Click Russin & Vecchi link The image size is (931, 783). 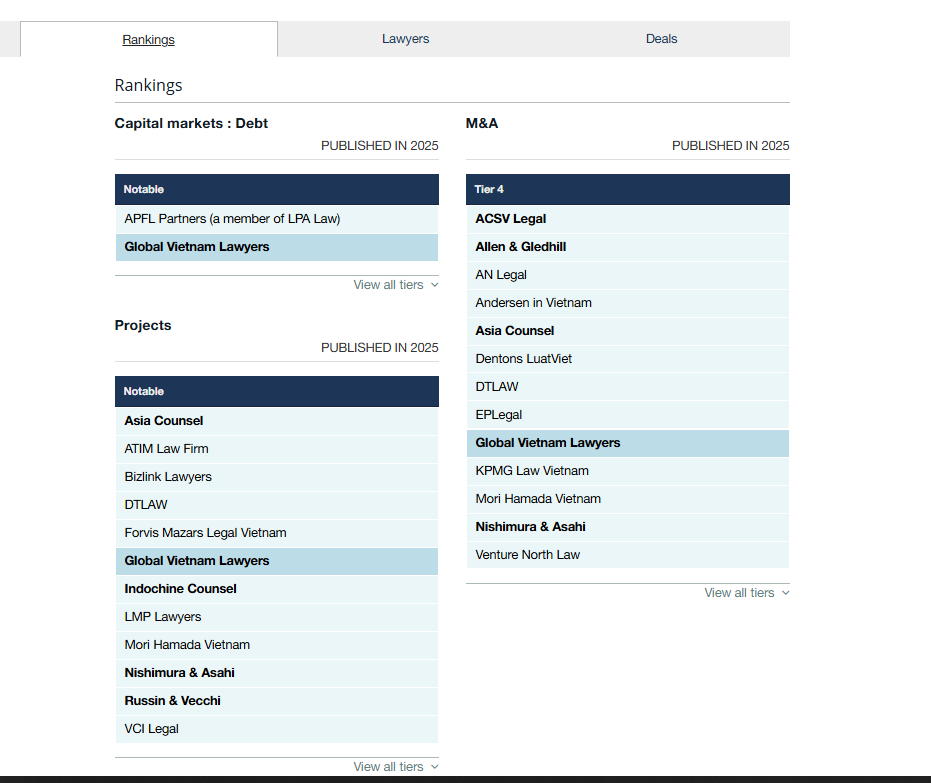pos(172,701)
